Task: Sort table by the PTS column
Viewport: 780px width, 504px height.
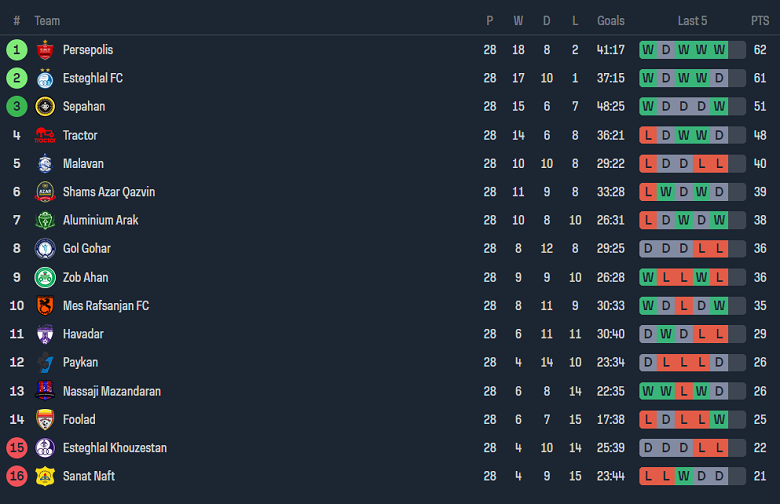Action: point(760,21)
